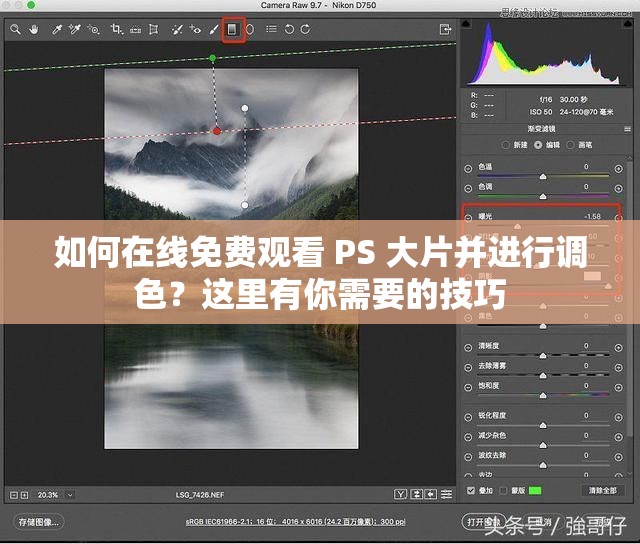Decrease 清晰度 with its minus icon
Image resolution: width=640 pixels, height=544 pixels.
point(468,348)
